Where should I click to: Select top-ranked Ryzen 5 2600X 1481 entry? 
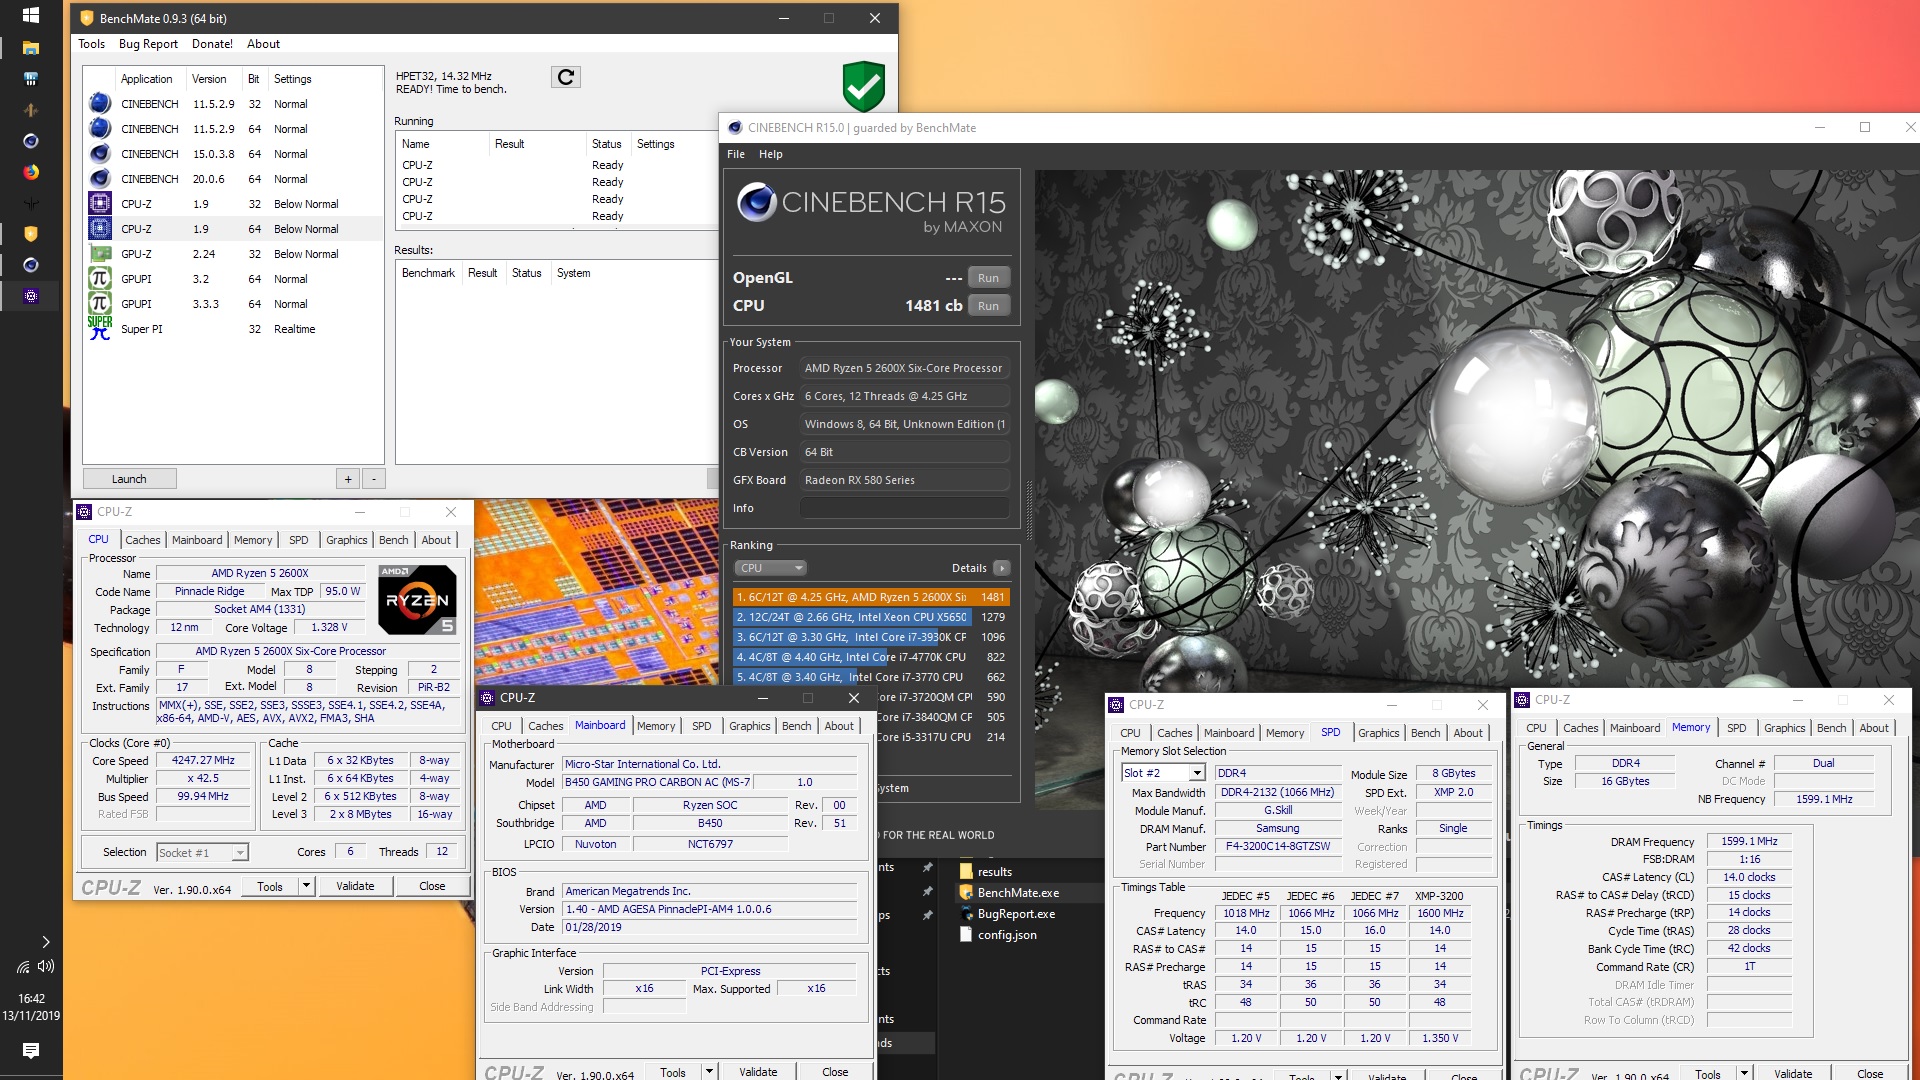coord(870,597)
